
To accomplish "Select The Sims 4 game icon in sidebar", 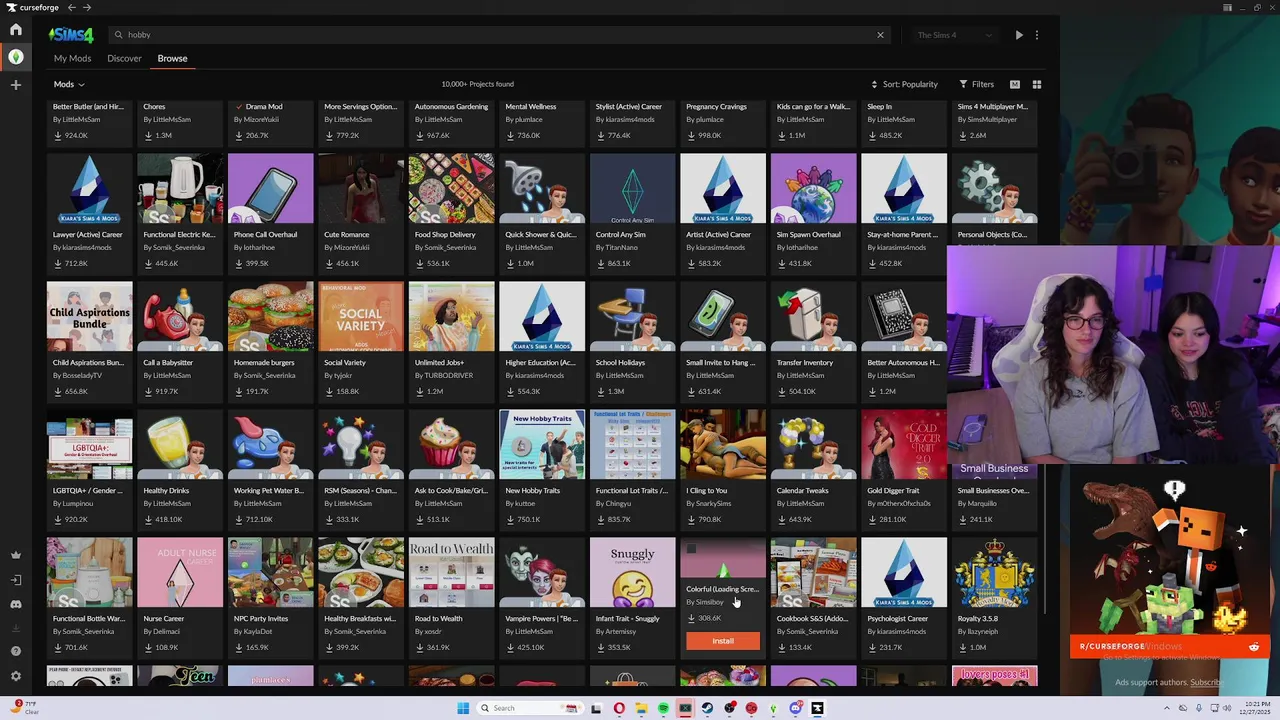I will pos(16,57).
